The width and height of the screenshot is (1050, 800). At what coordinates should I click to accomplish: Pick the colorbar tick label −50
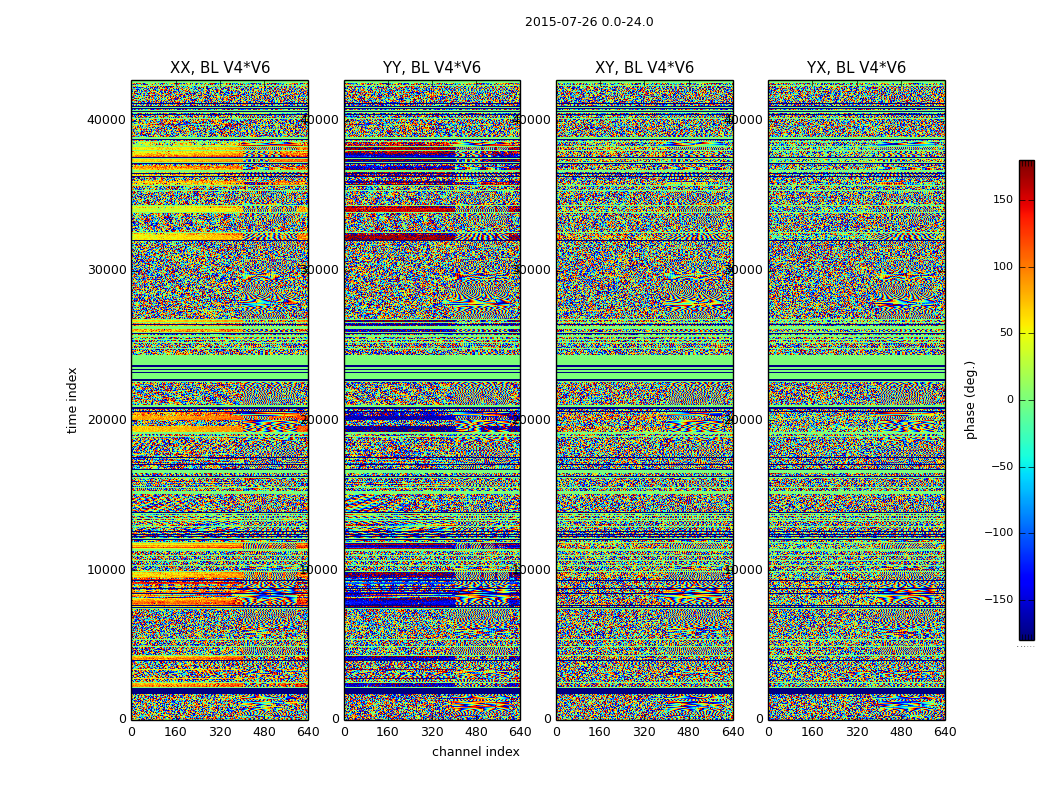pos(1002,467)
